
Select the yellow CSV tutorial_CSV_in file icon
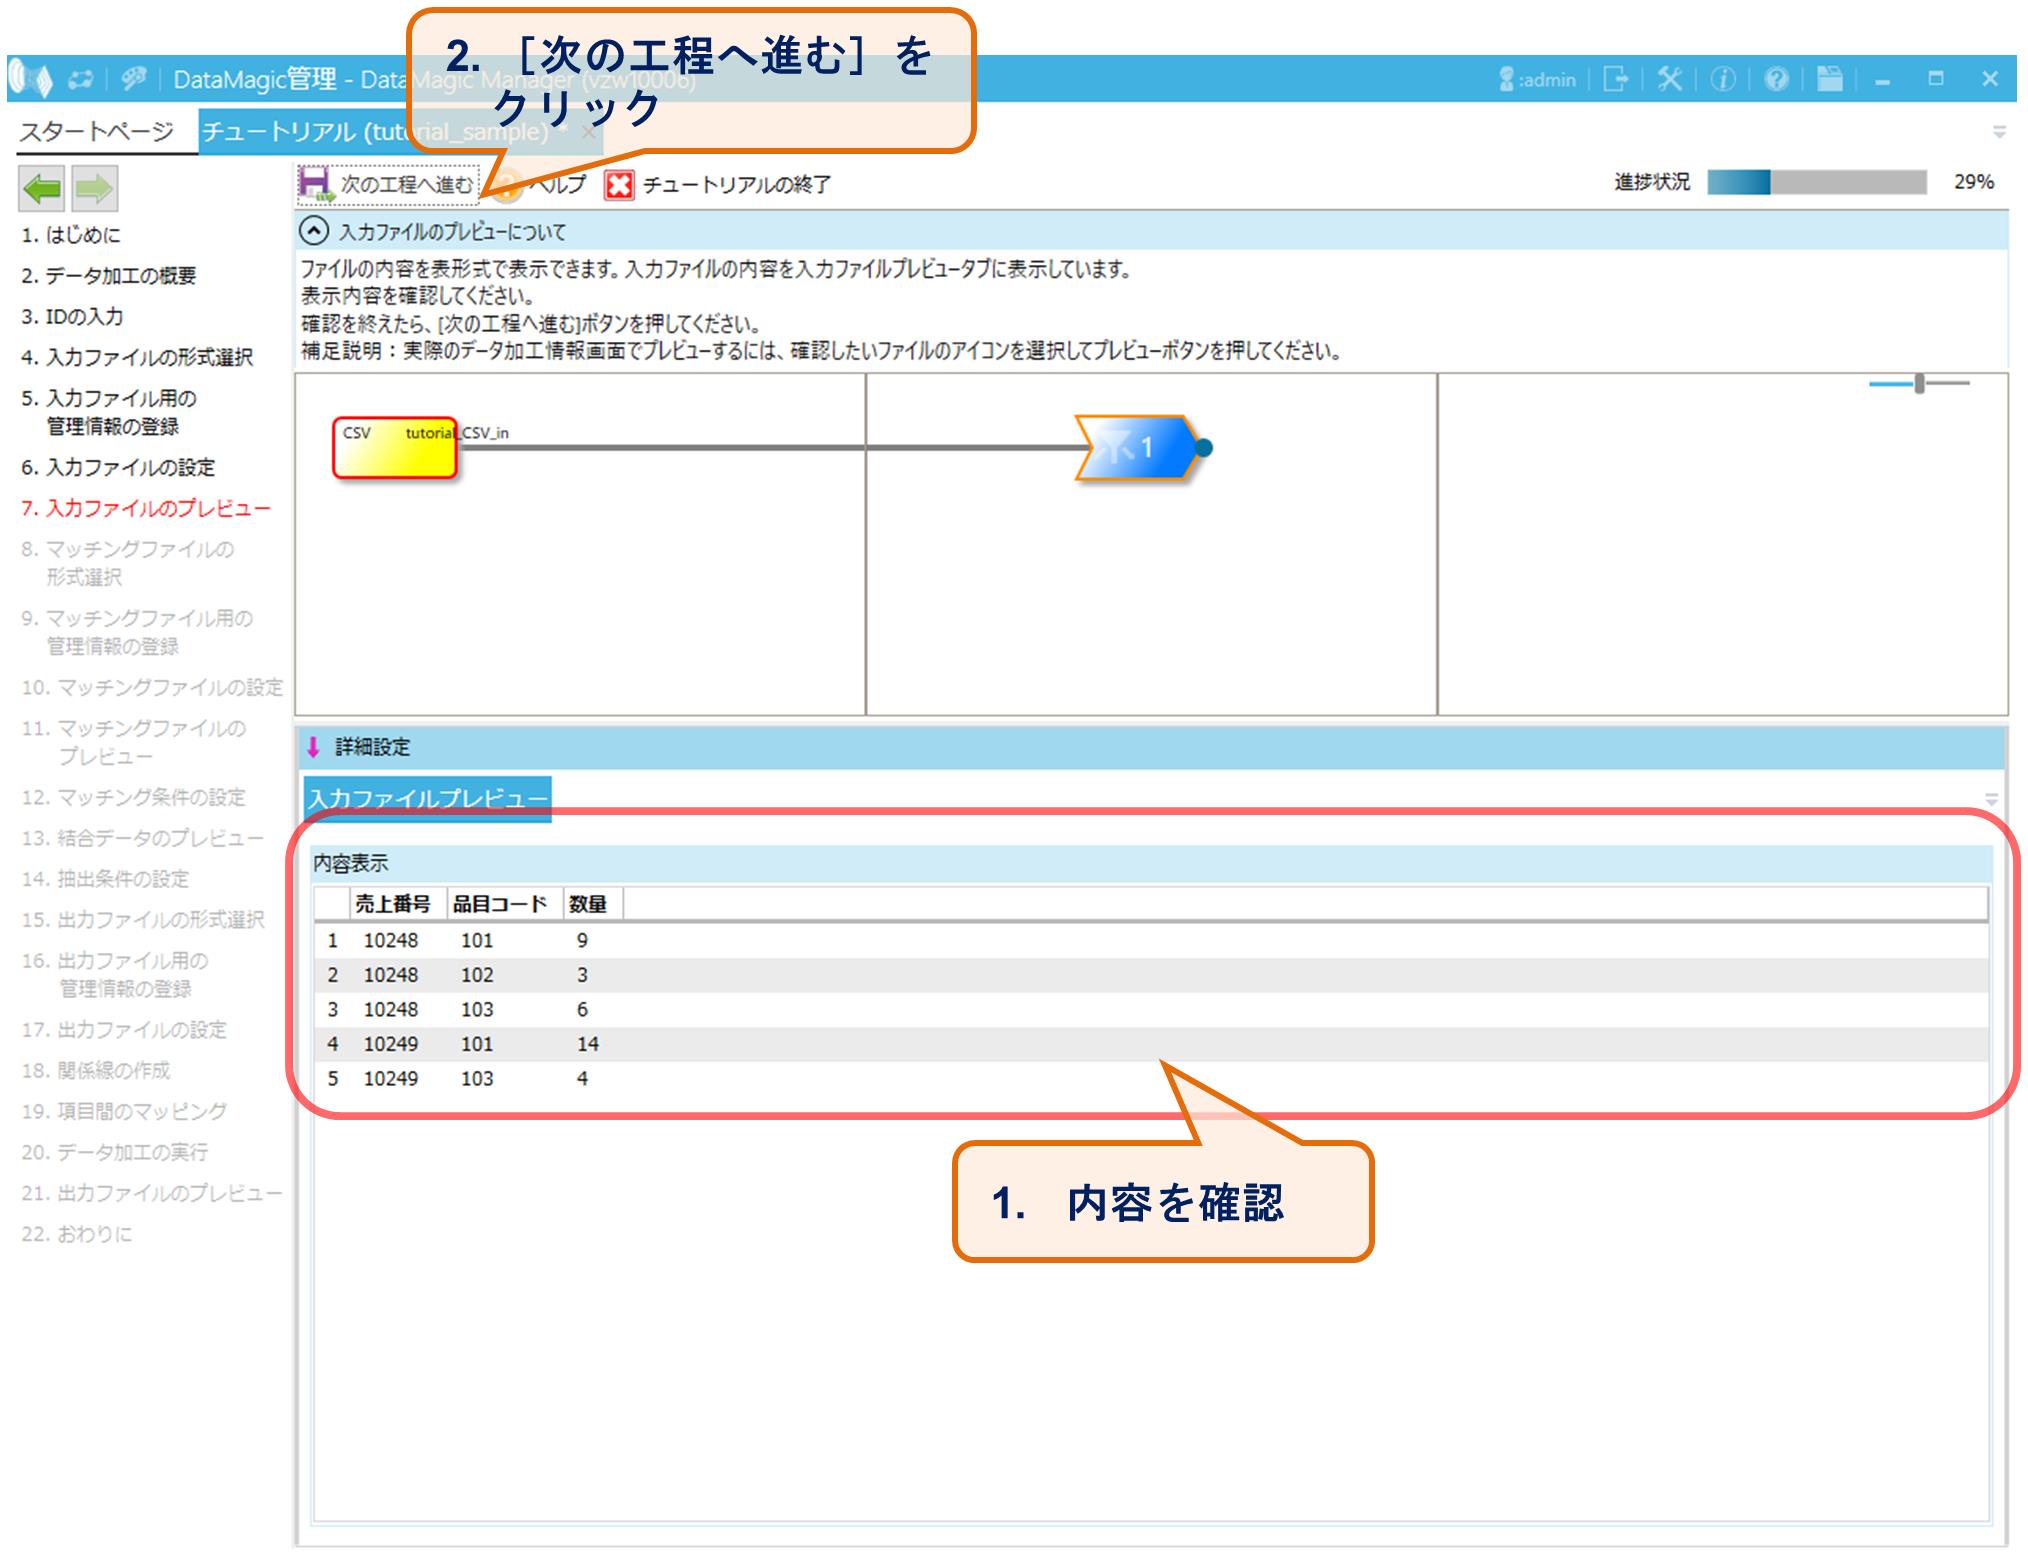(x=395, y=448)
